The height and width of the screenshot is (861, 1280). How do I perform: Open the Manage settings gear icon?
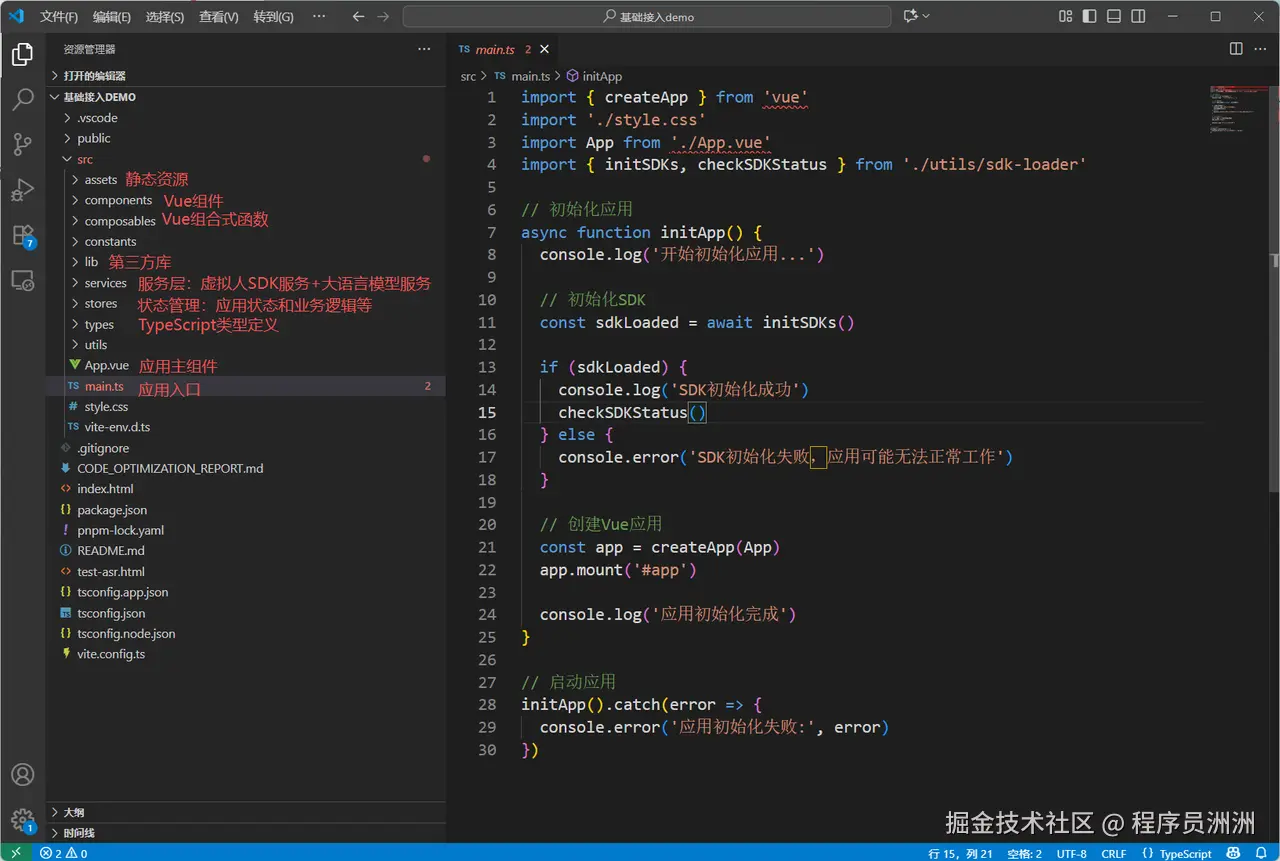22,820
